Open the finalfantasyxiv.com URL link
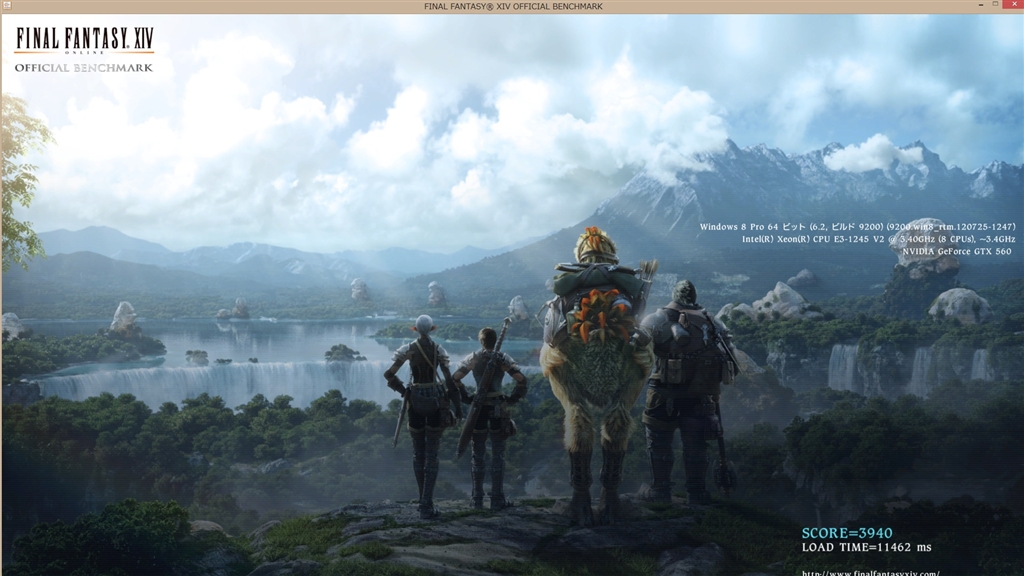The width and height of the screenshot is (1024, 576). pyautogui.click(x=871, y=573)
